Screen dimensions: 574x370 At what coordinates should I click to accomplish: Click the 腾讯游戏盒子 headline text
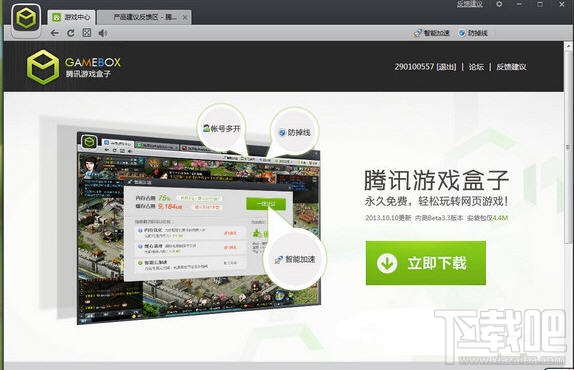click(436, 180)
